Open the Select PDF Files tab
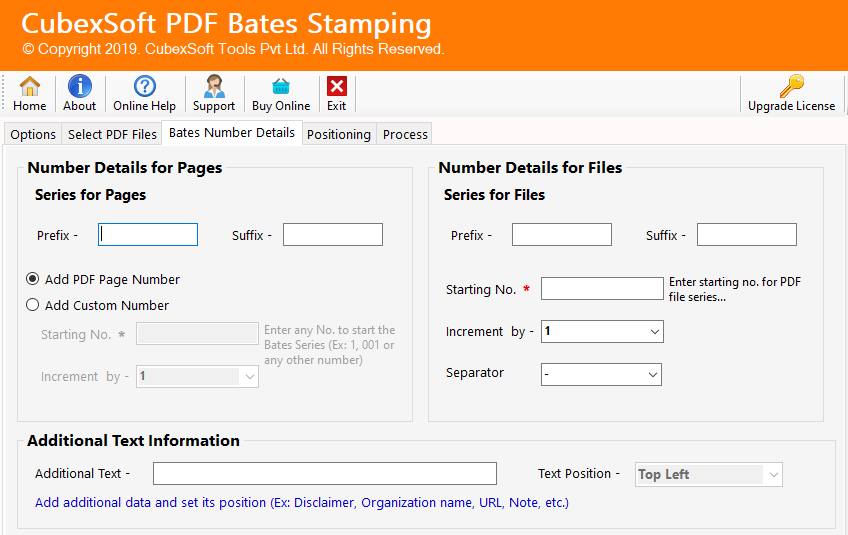Image resolution: width=848 pixels, height=535 pixels. click(112, 135)
